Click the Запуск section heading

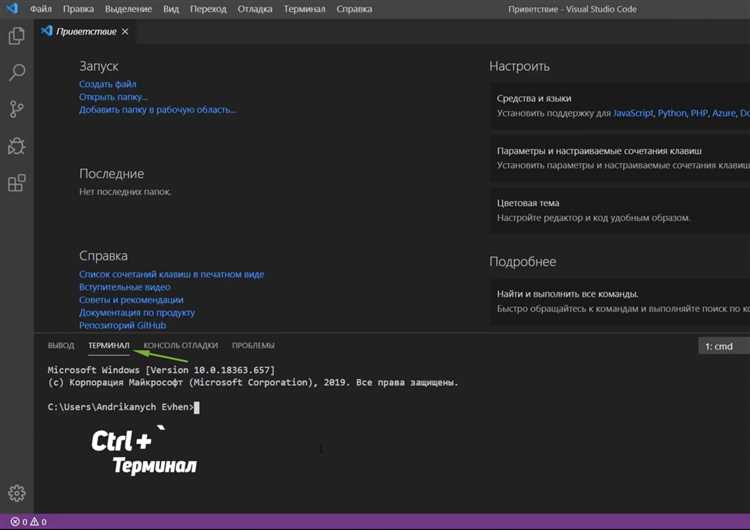pos(99,66)
